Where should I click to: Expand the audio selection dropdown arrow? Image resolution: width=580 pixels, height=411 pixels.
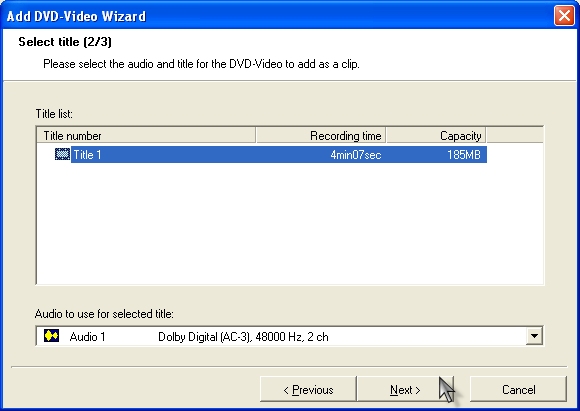(534, 336)
